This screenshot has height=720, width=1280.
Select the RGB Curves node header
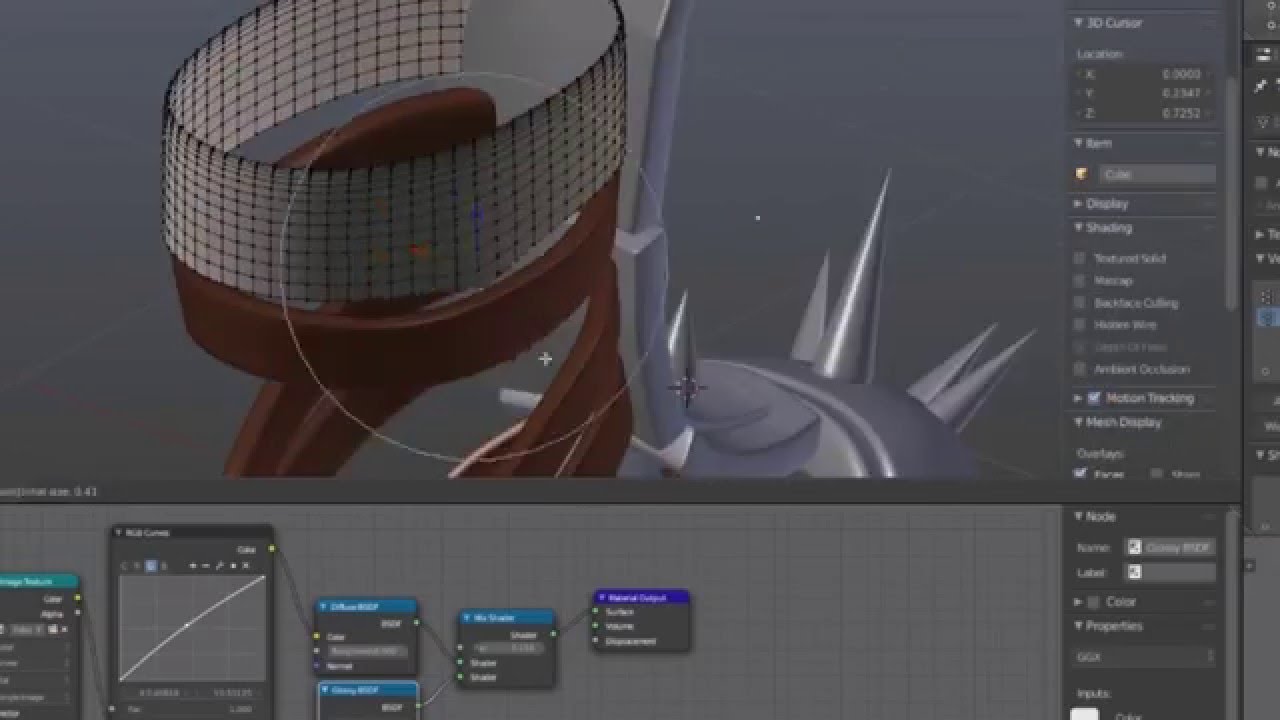192,533
